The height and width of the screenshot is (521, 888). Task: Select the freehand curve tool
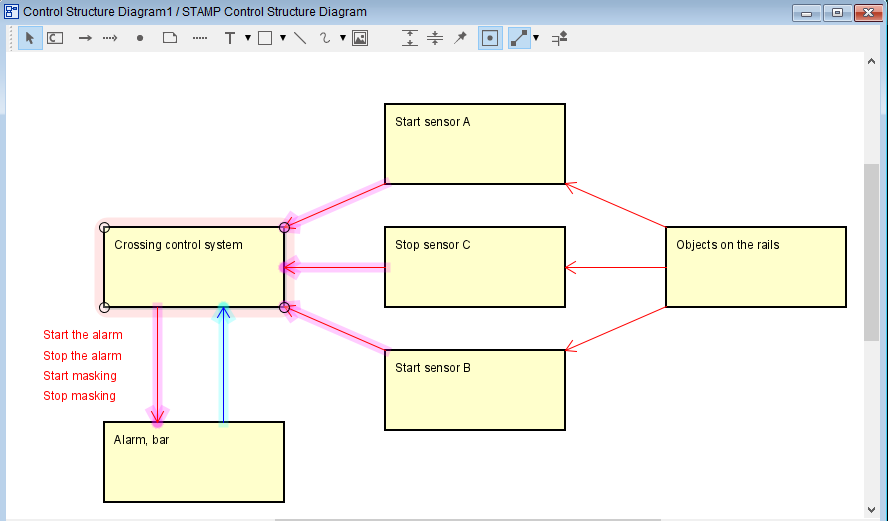pos(325,38)
